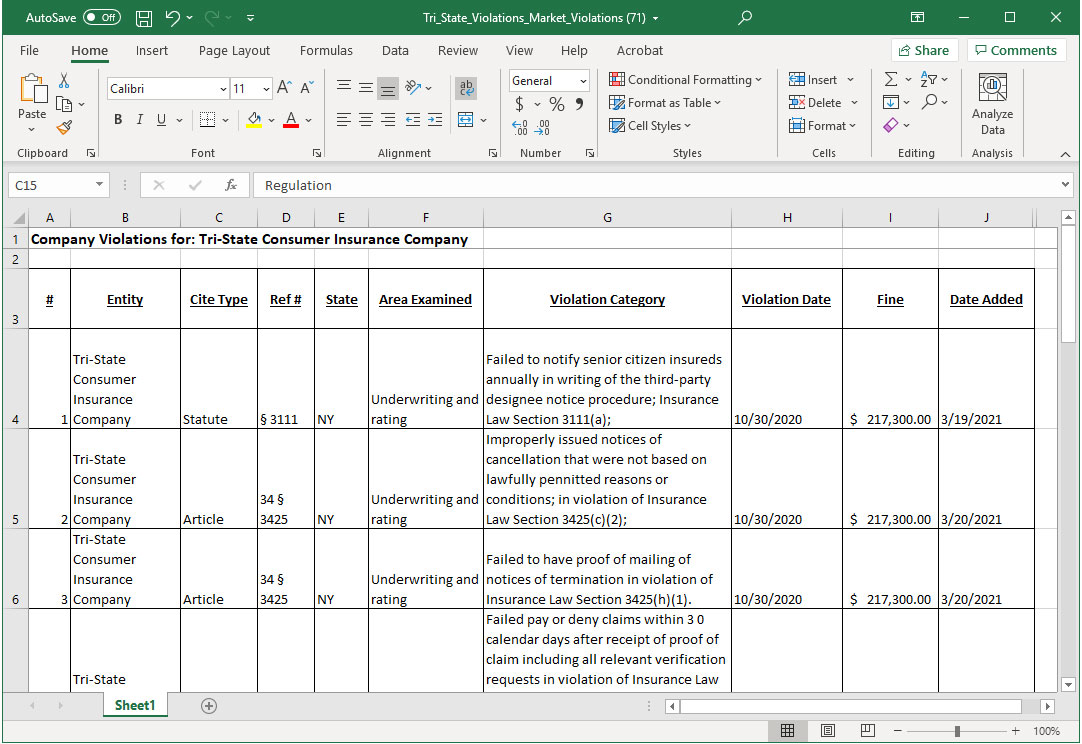This screenshot has height=744, width=1082.
Task: Open the font size 11 dropdown
Action: click(266, 89)
